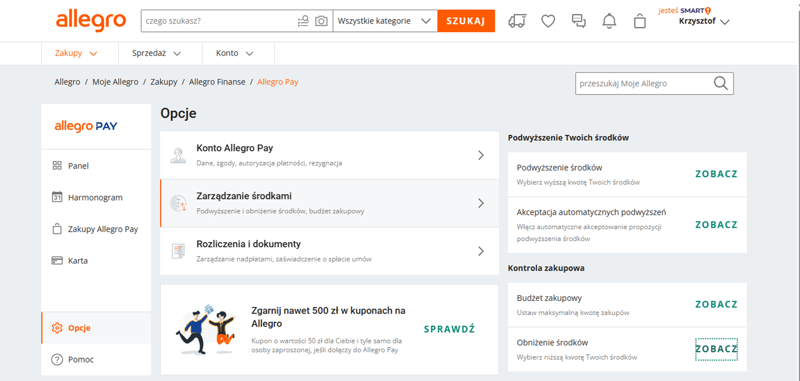Viewport: 800px width, 381px height.
Task: Open Harmonogram in the sidebar
Action: (x=96, y=197)
